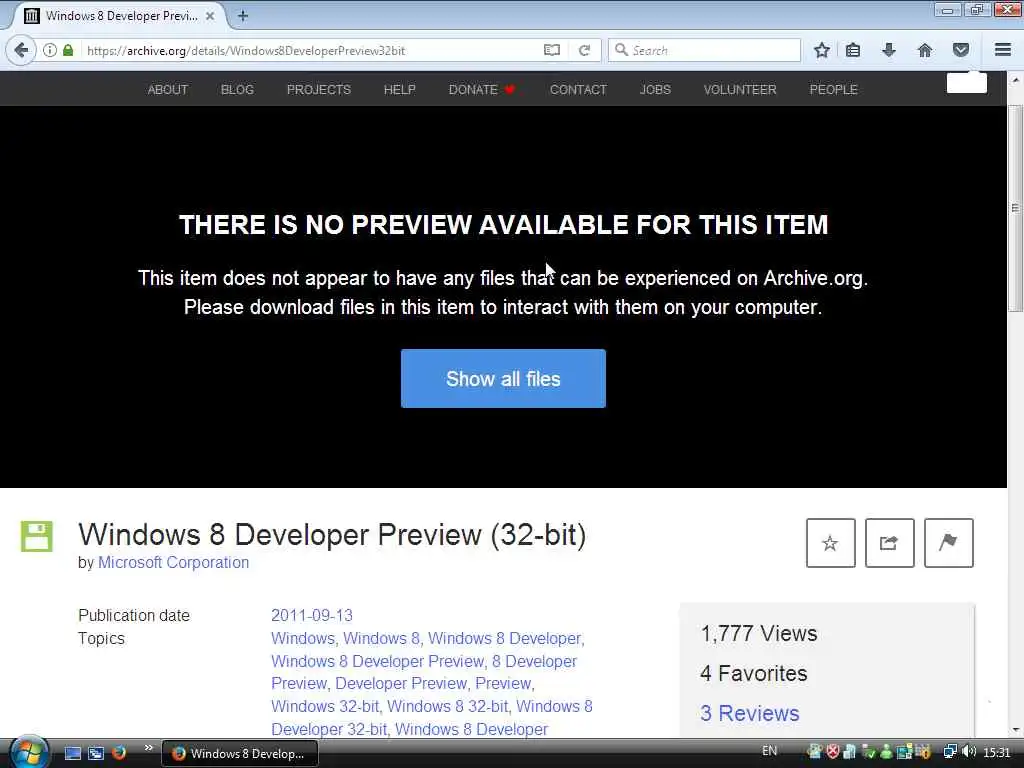Open Firefox hamburger menu
1024x768 pixels.
point(1003,50)
